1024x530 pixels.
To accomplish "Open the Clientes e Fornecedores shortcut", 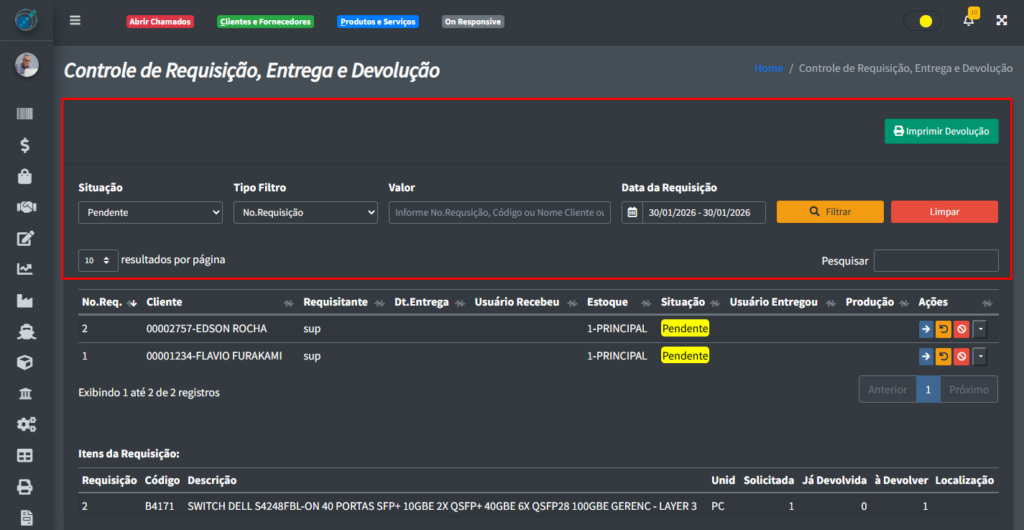I will click(265, 21).
